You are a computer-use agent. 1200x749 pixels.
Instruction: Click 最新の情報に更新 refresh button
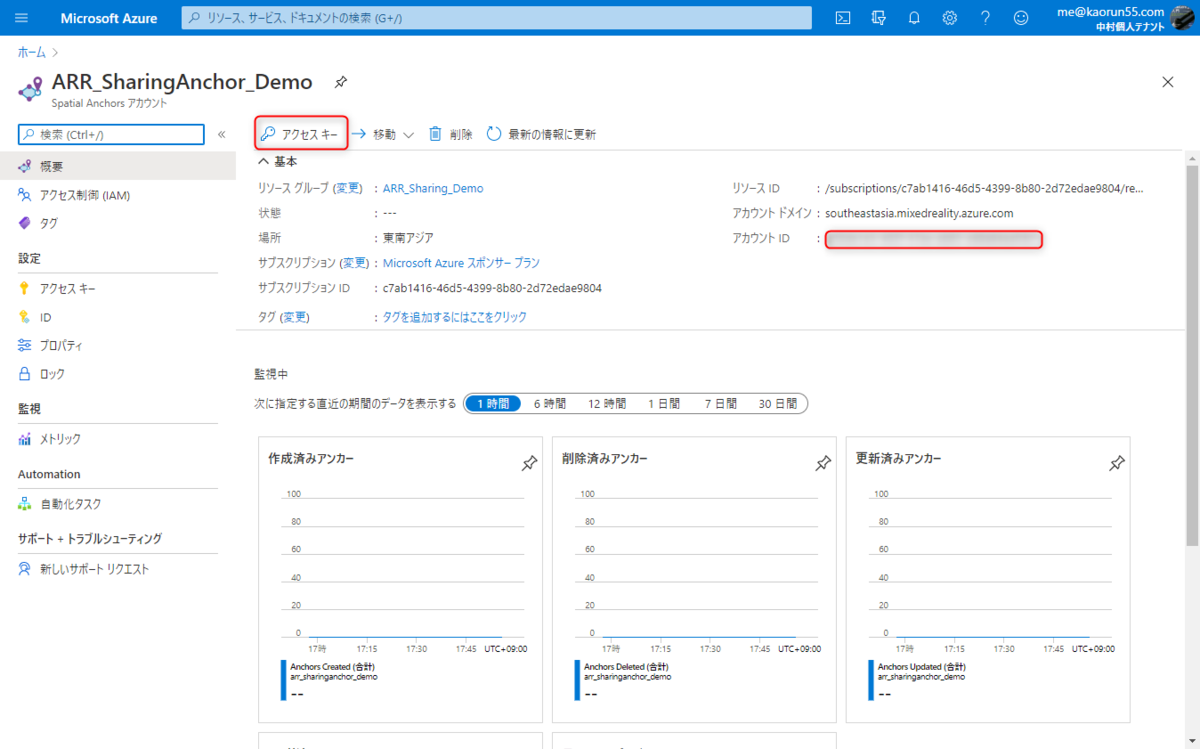coord(541,134)
